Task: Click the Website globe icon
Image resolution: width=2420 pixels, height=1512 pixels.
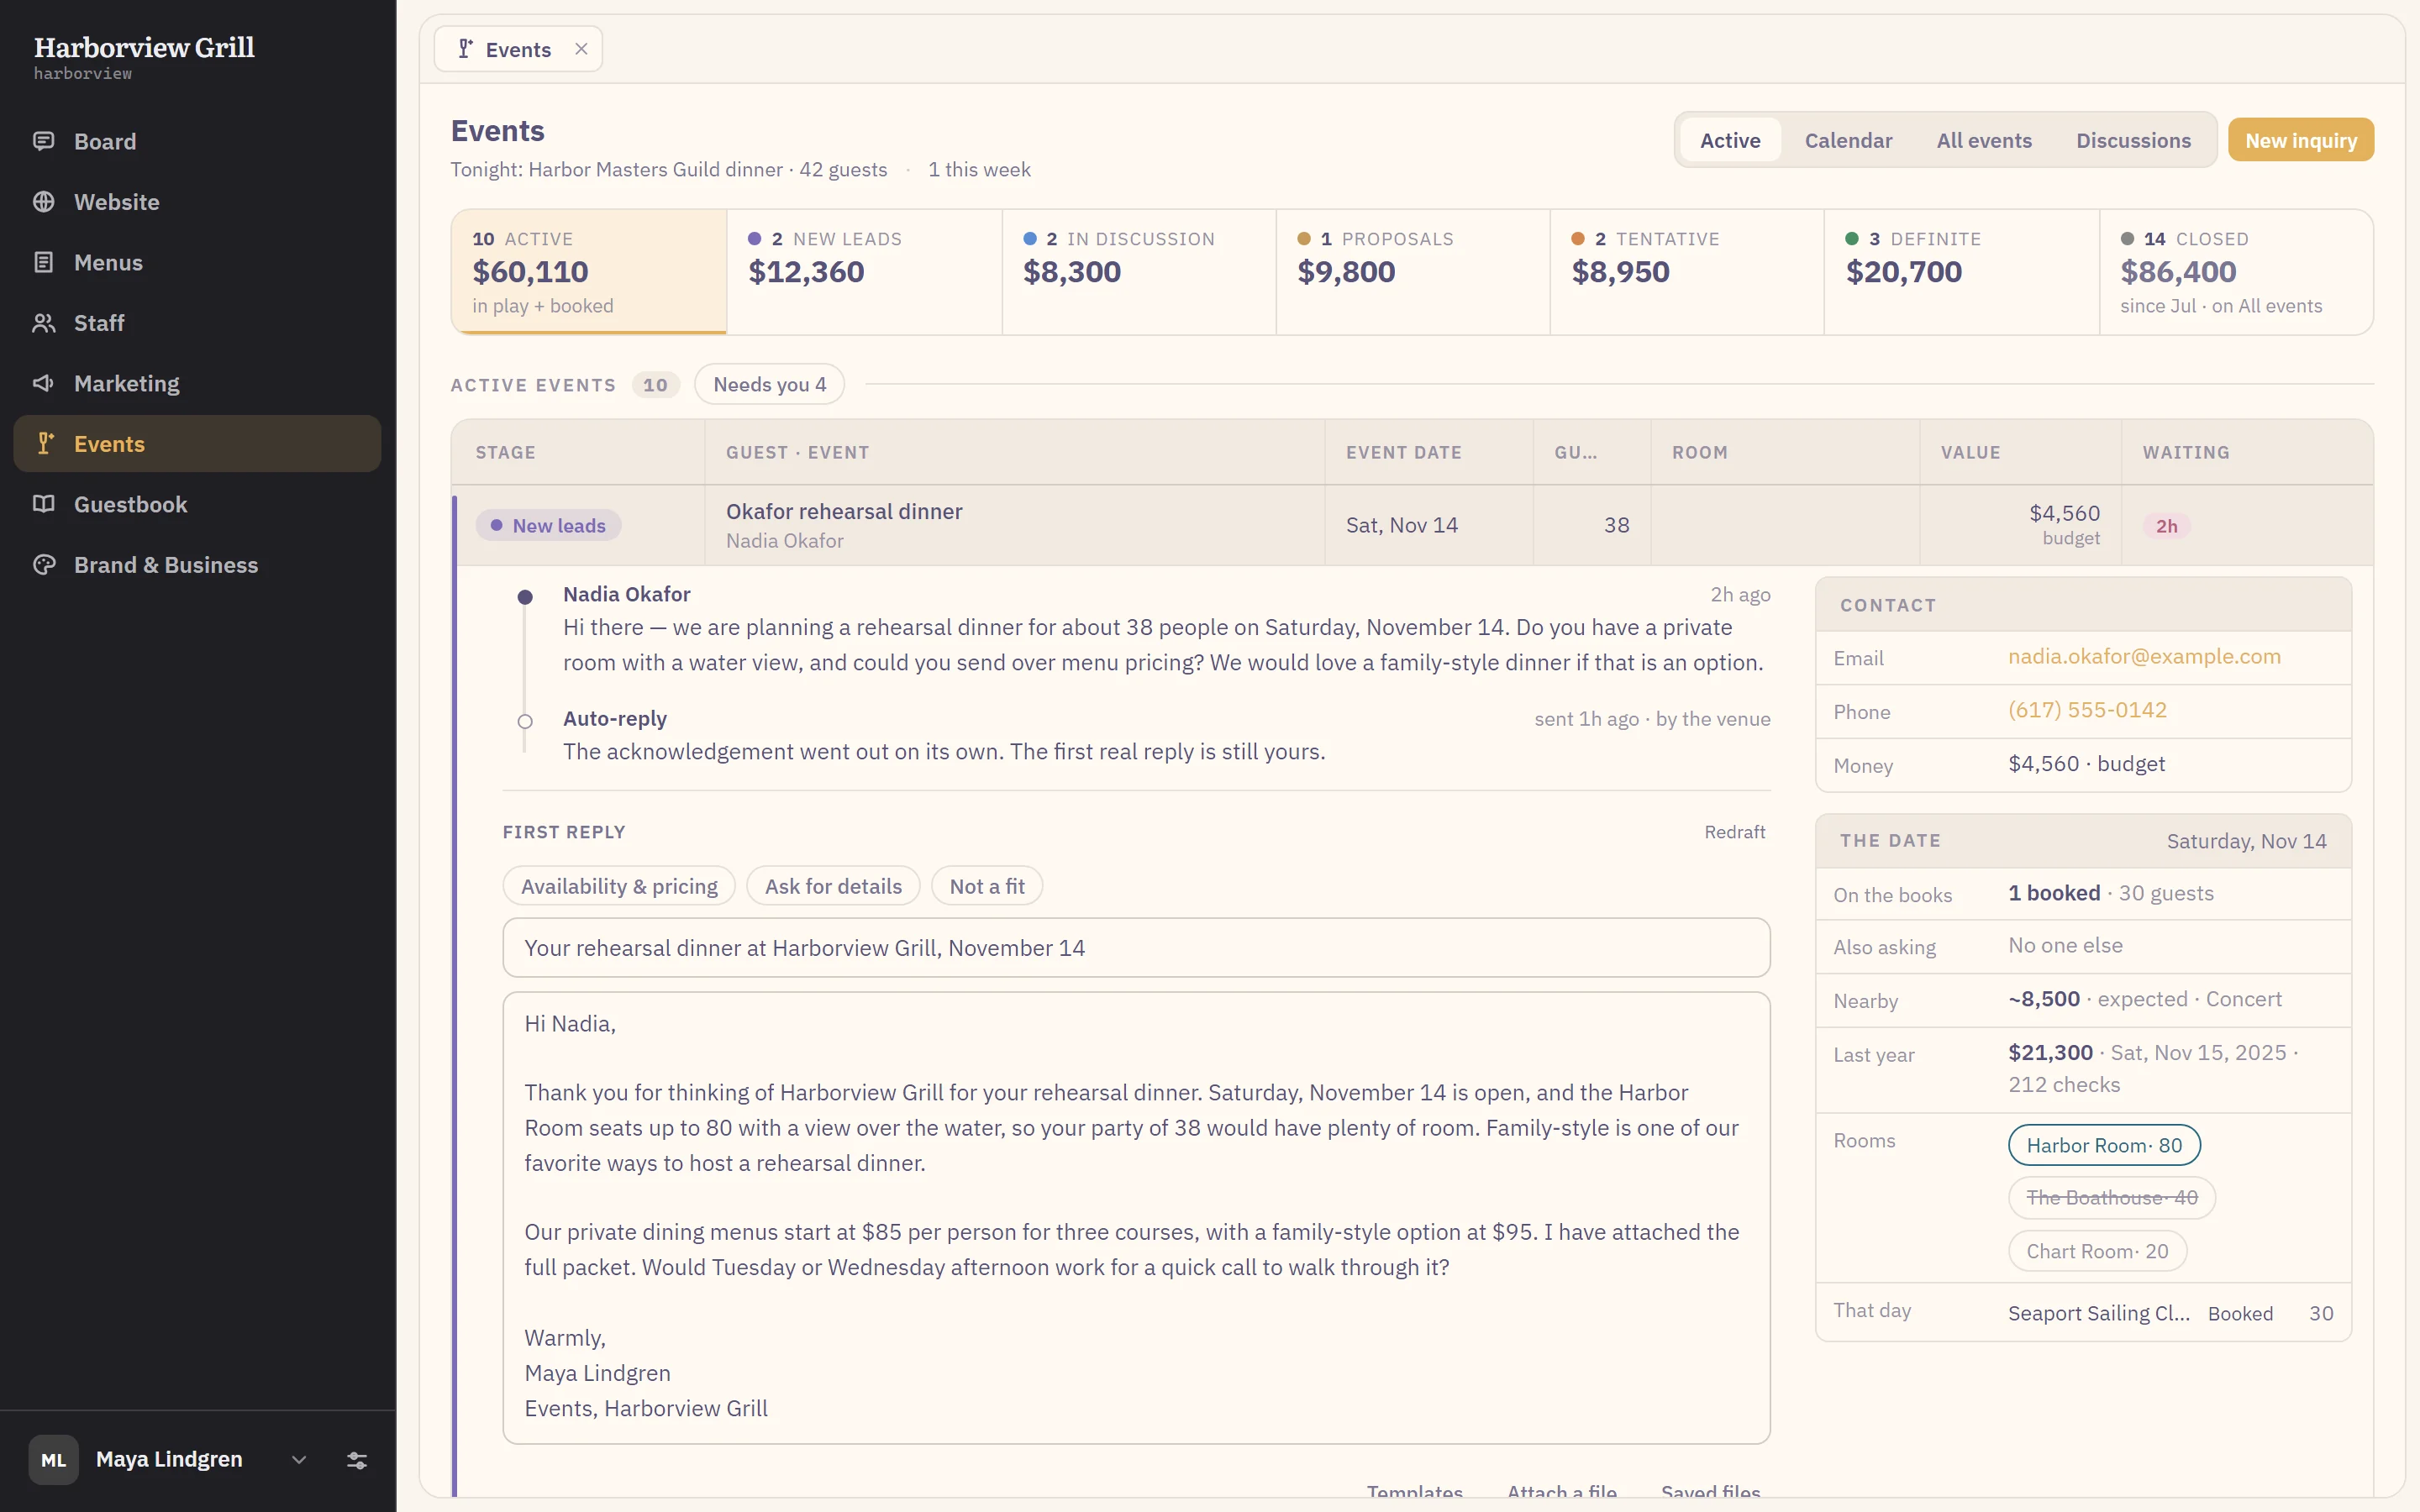Action: point(43,202)
